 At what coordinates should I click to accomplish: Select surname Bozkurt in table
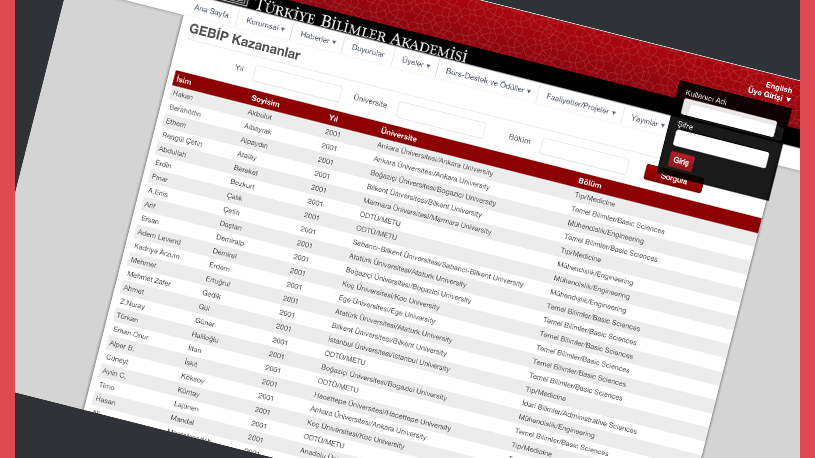coord(242,183)
